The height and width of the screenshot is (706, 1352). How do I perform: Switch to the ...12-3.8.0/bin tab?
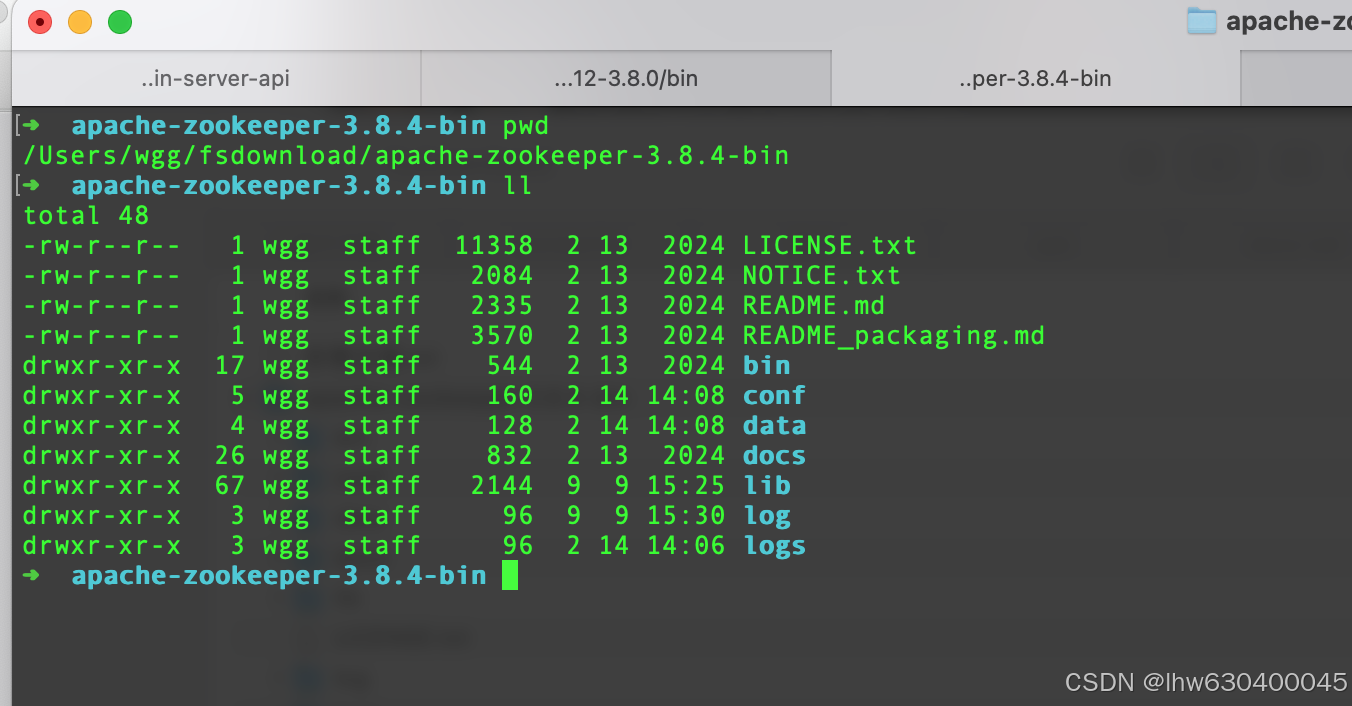[626, 78]
